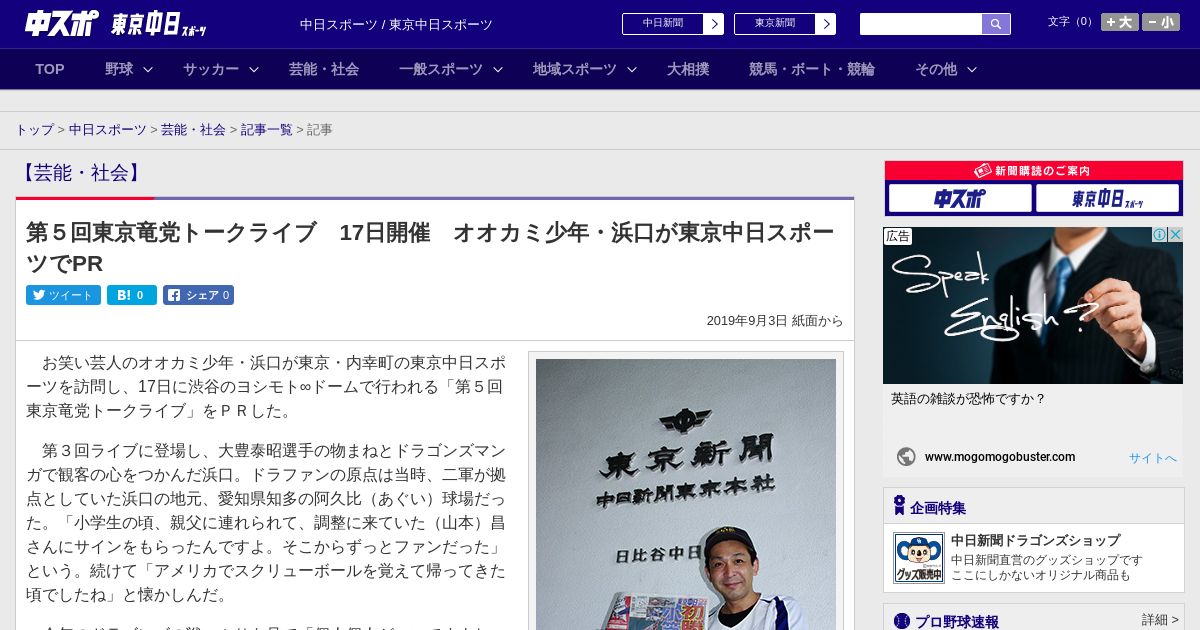Screen dimensions: 1200x630
Task: Click the 中日スポーツ / 東京中日スポーツ header text
Action: 396,24
